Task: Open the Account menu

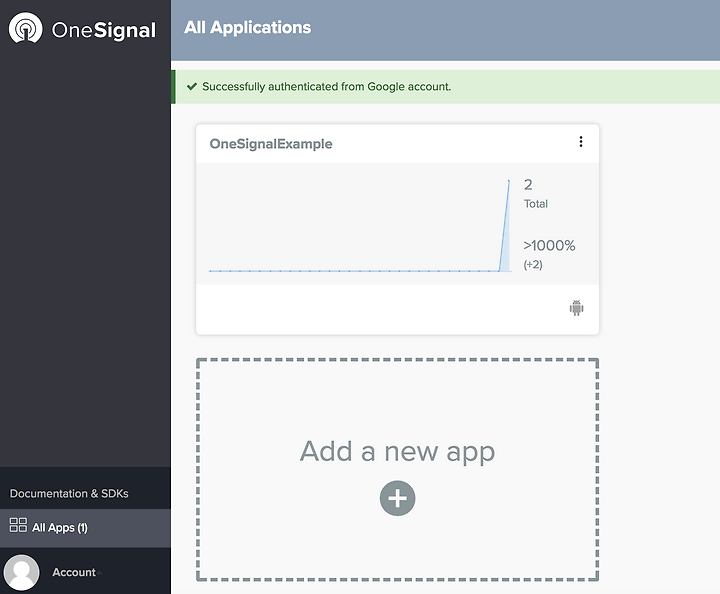Action: [x=74, y=572]
